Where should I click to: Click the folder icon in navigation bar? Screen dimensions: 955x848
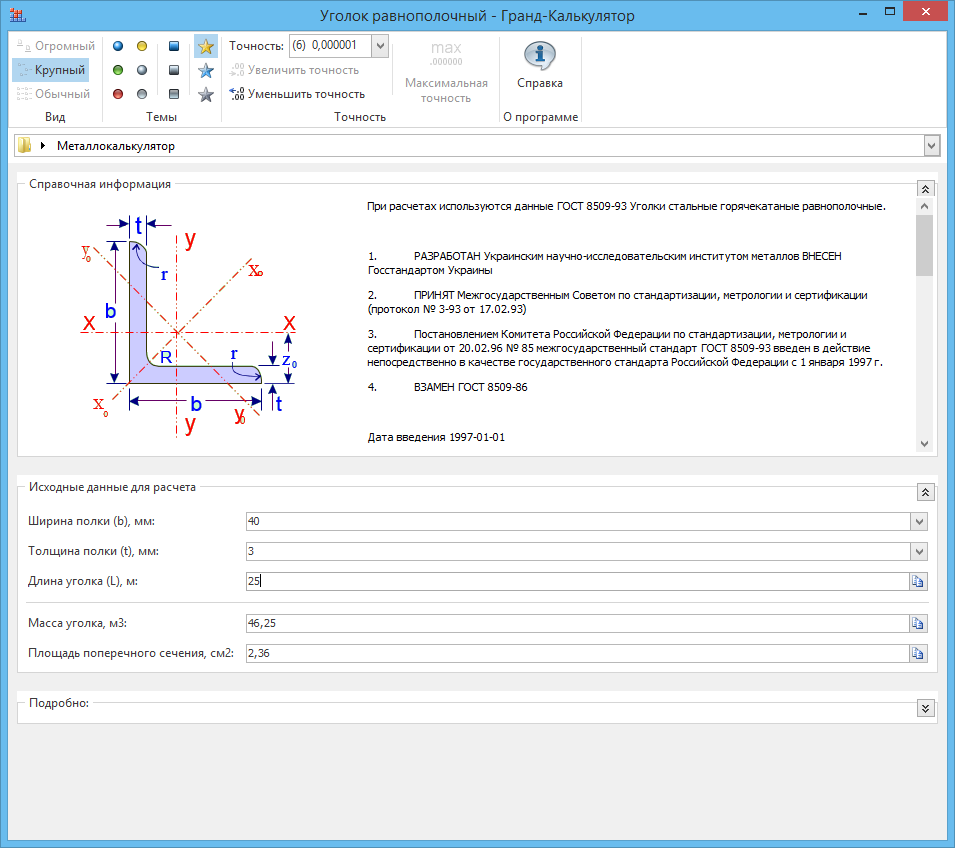(x=24, y=146)
